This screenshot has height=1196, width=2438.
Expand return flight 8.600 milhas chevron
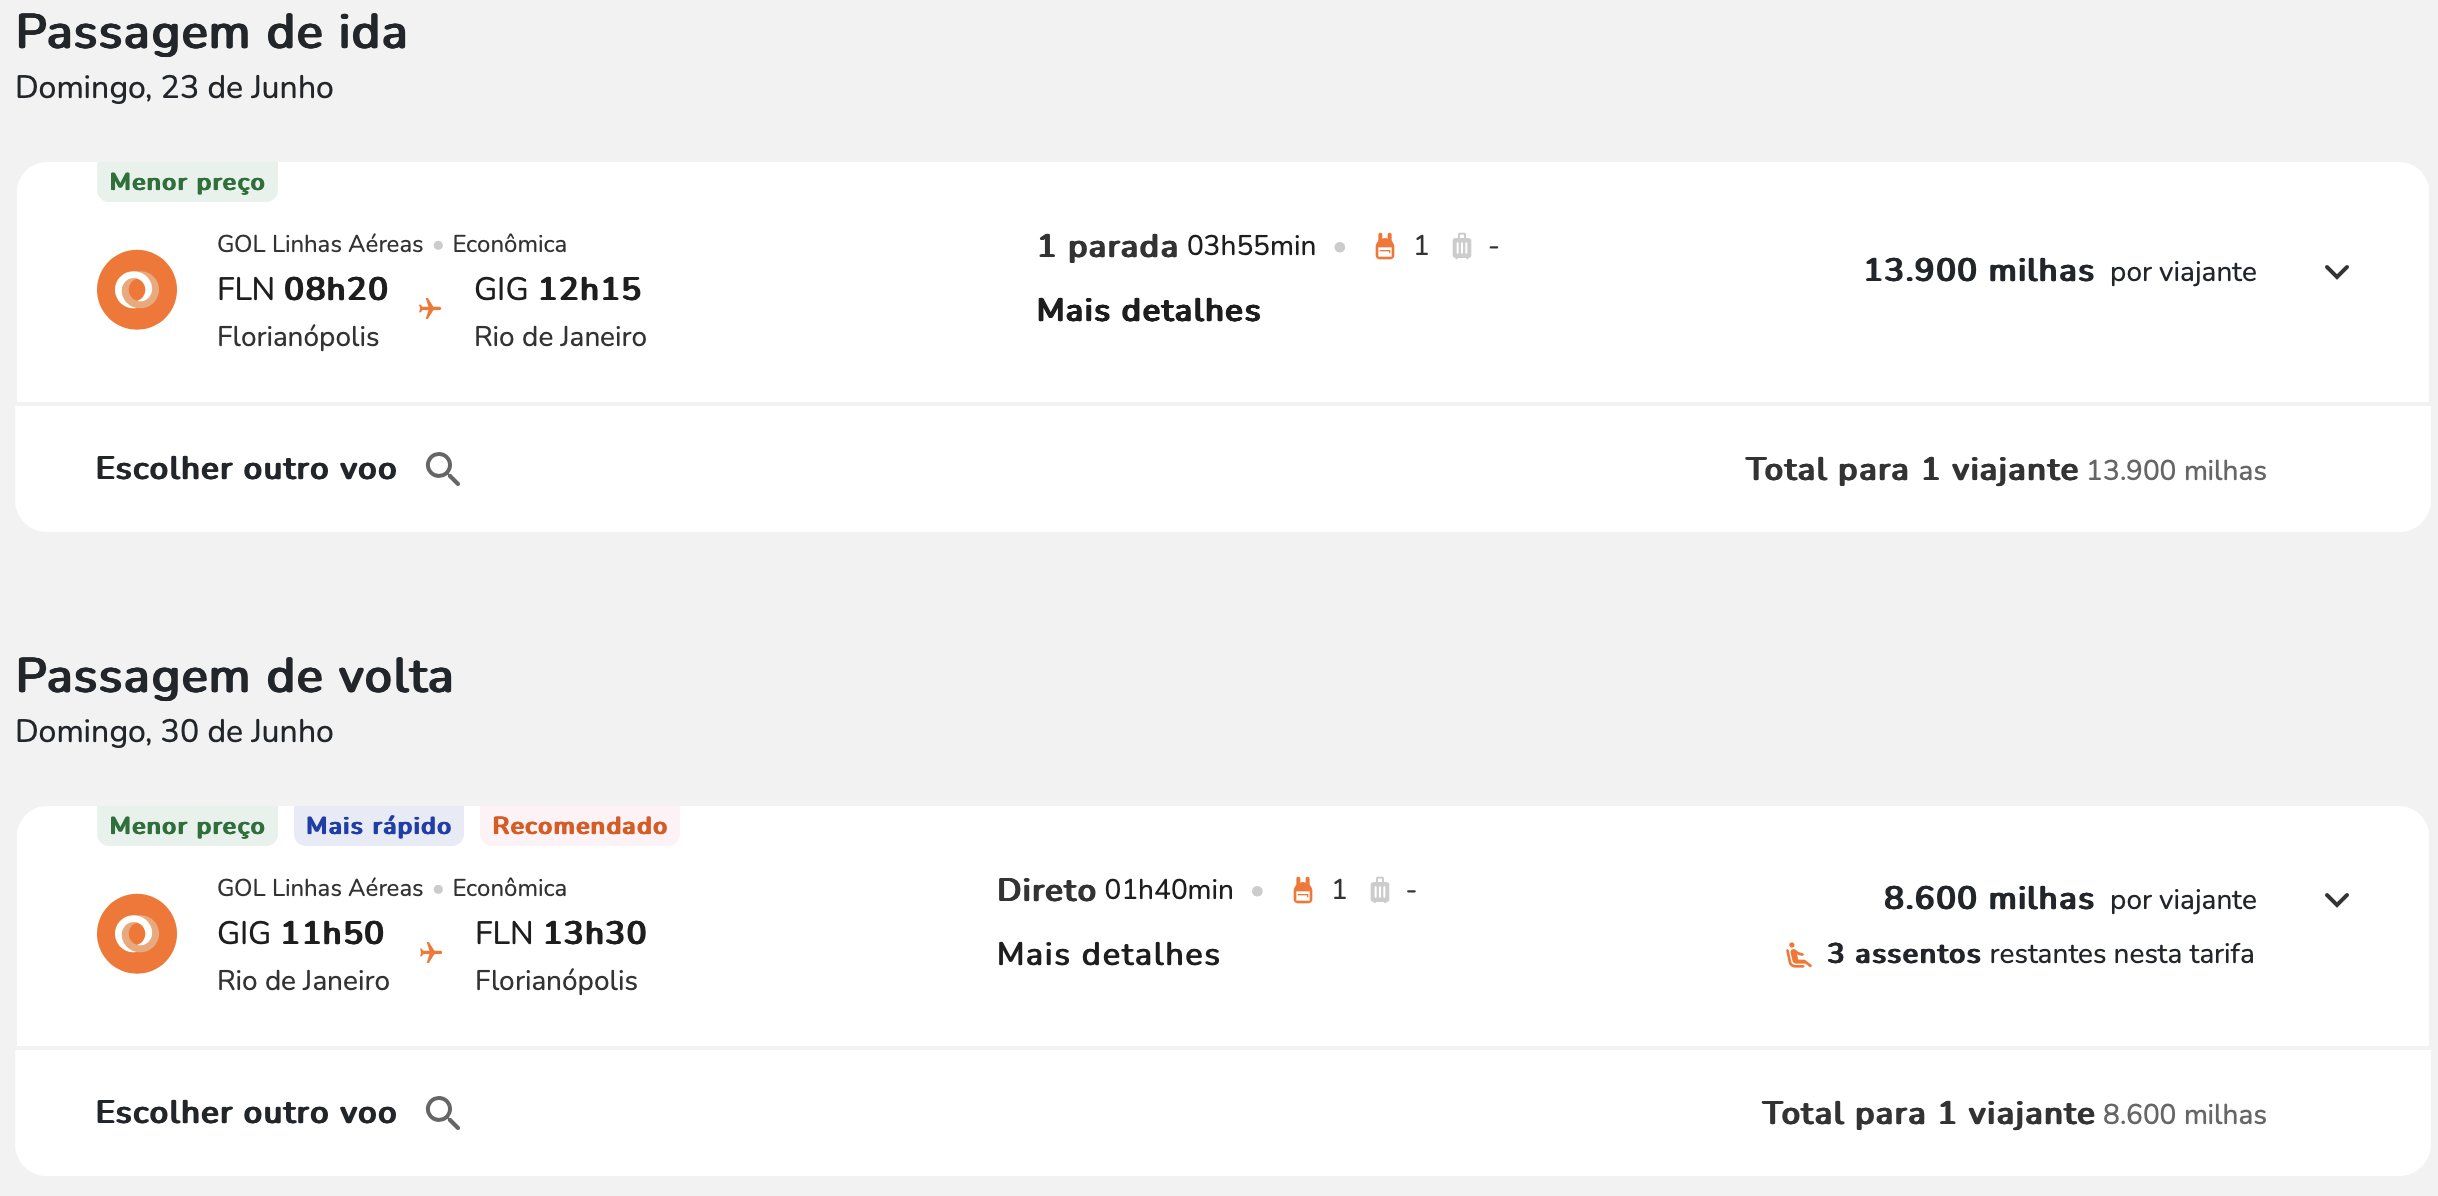click(2337, 900)
